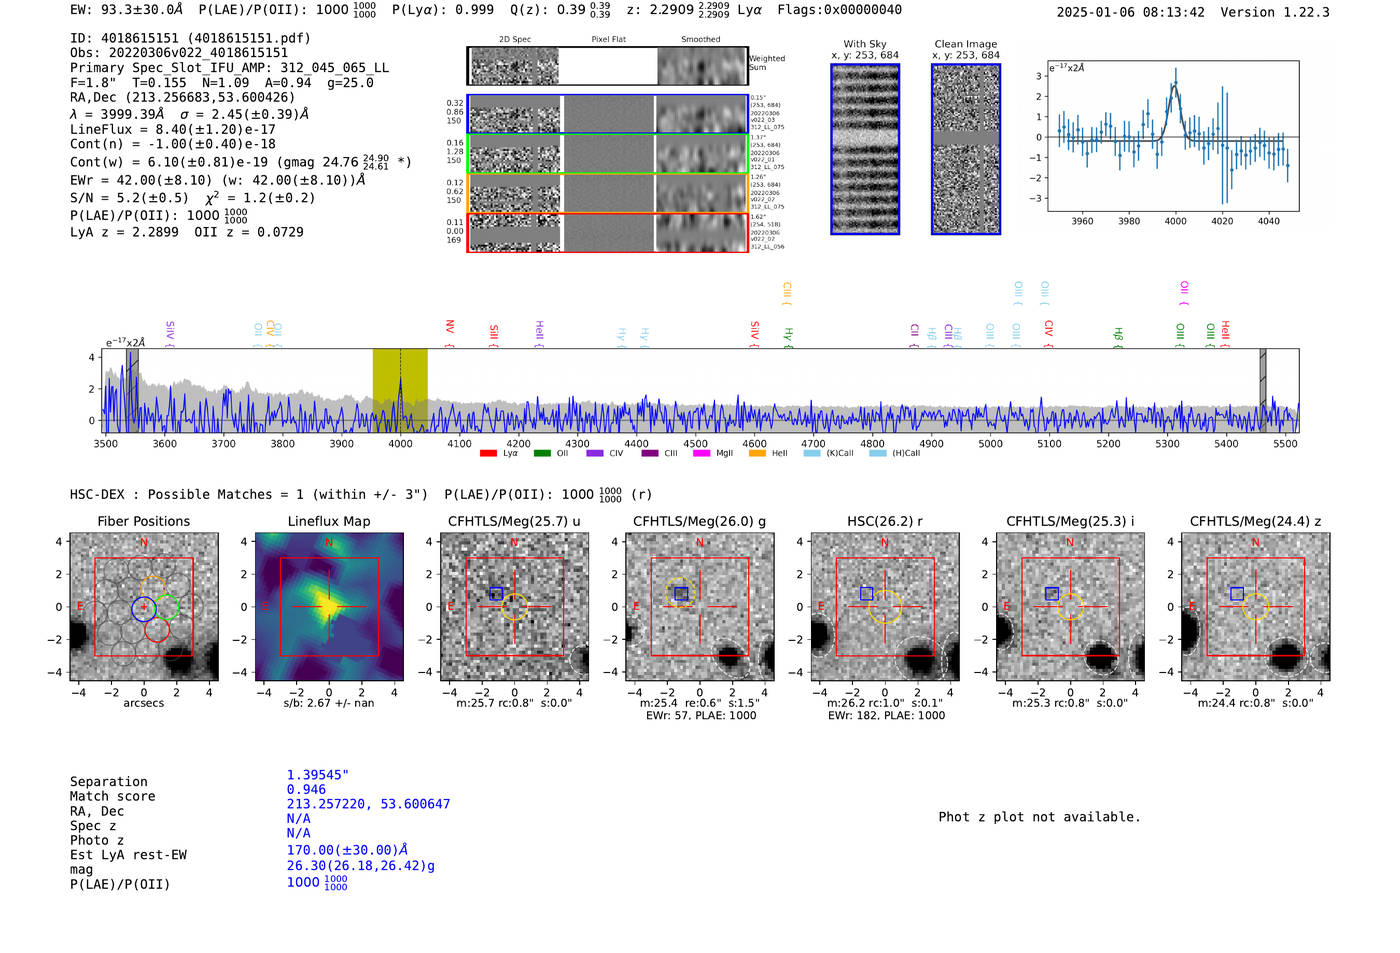Open the HSC(26.2) r cutout
Image resolution: width=1400 pixels, height=953 pixels.
885,607
